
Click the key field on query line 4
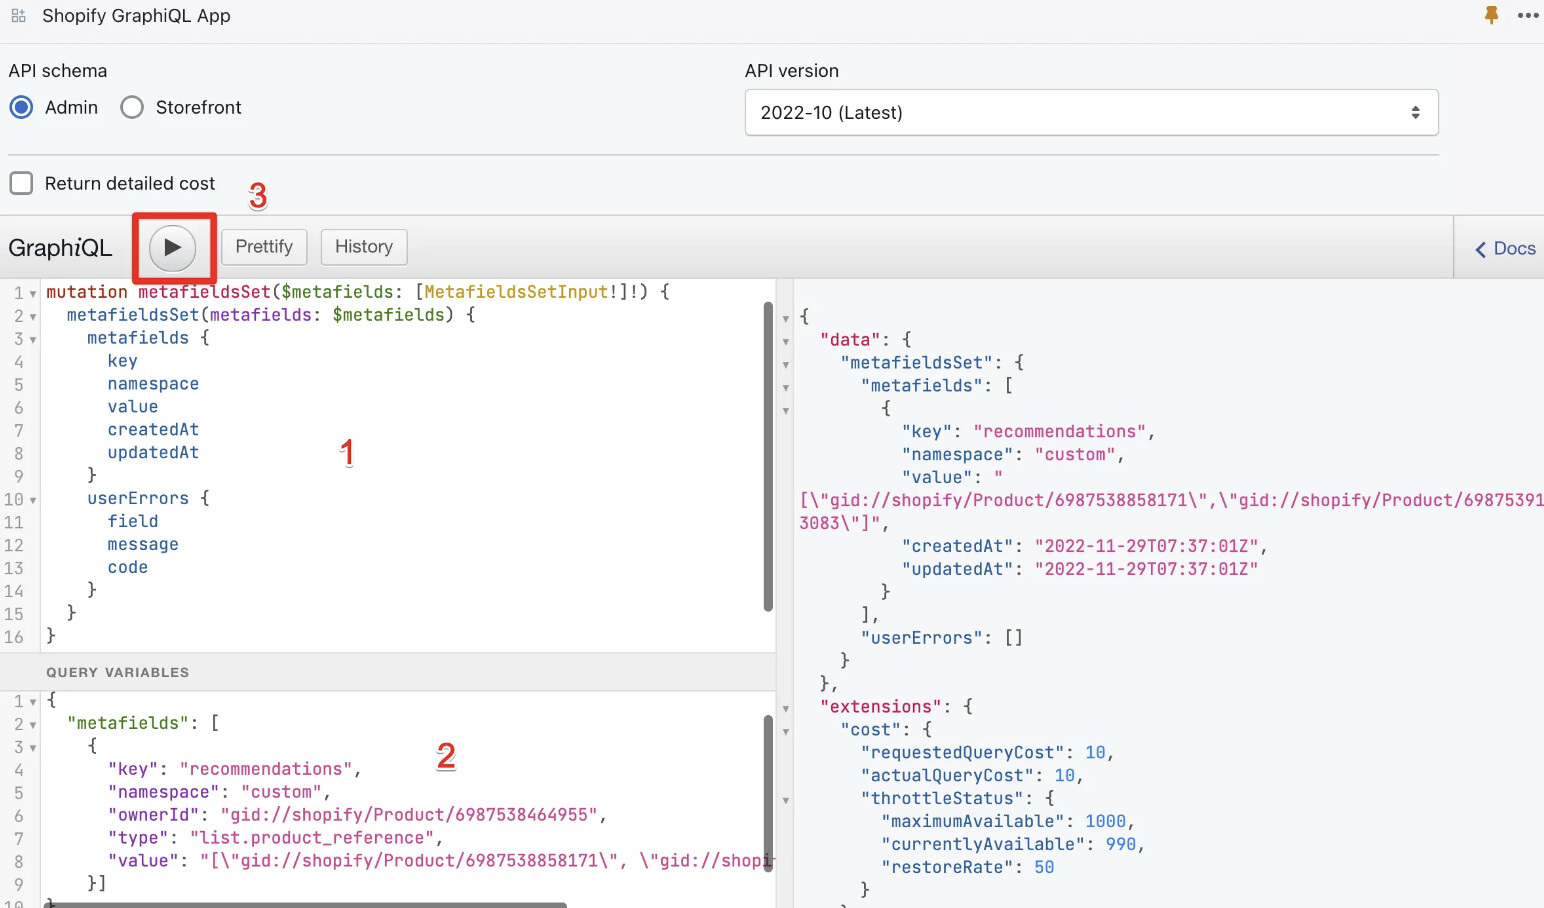point(123,361)
